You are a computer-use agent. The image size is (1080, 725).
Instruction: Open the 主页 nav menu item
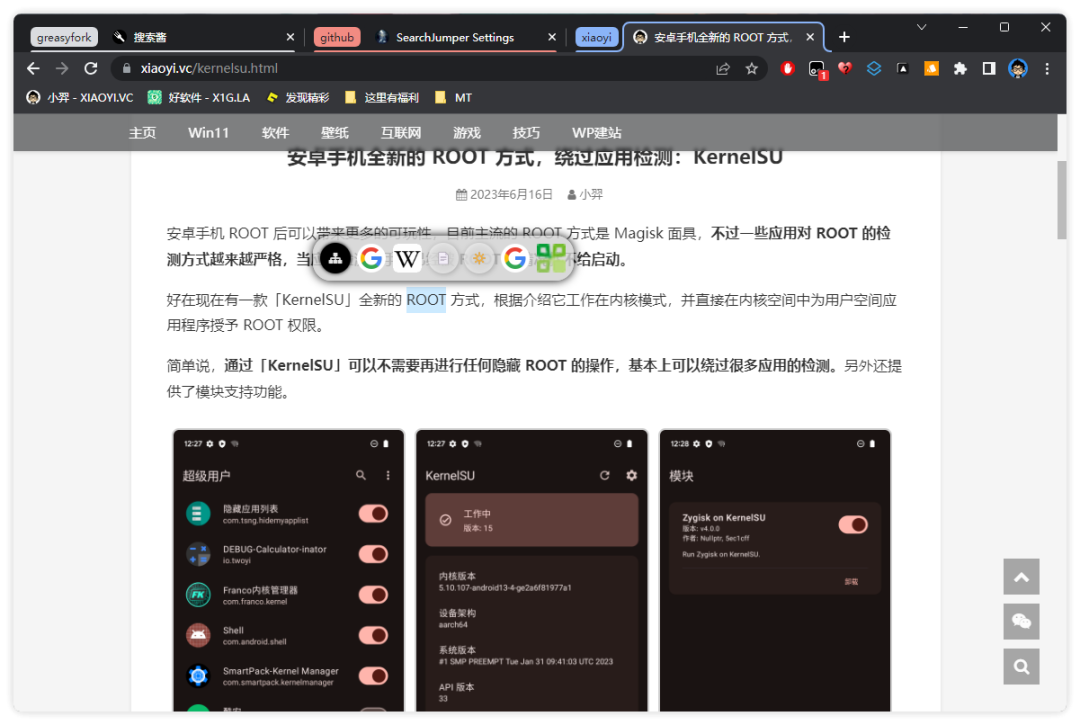(143, 133)
